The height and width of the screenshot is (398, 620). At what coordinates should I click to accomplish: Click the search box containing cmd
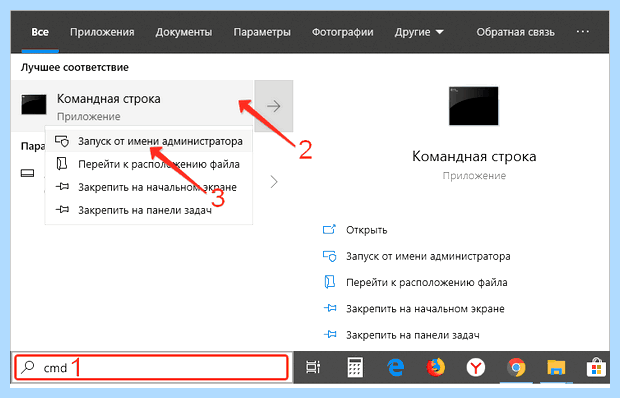click(151, 368)
